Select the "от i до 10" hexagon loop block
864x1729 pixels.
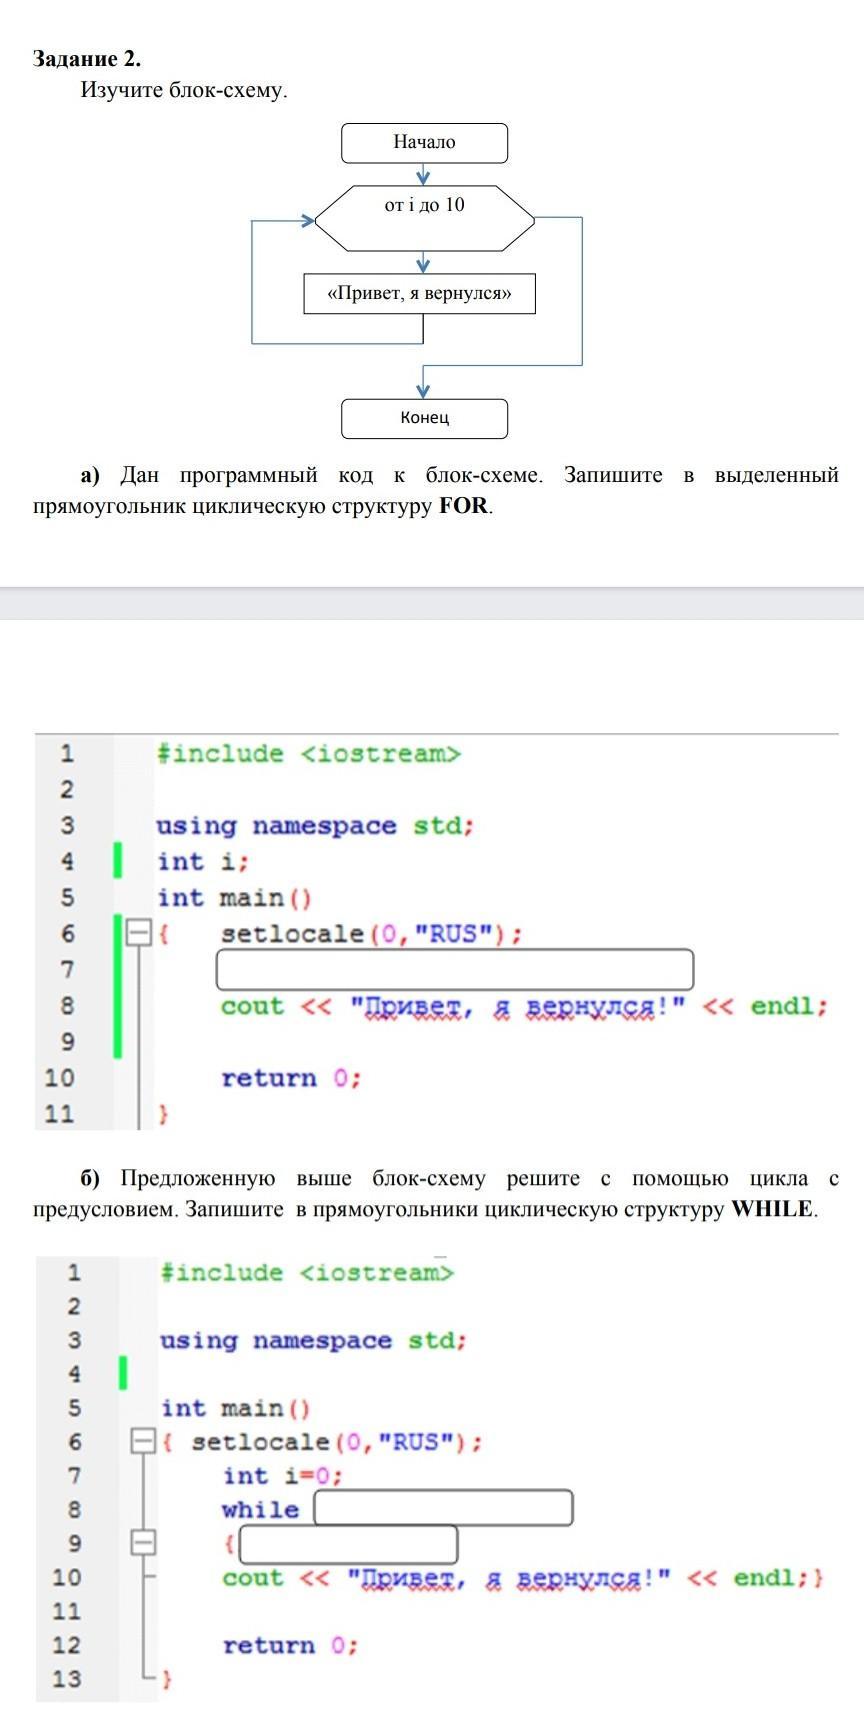pyautogui.click(x=424, y=206)
